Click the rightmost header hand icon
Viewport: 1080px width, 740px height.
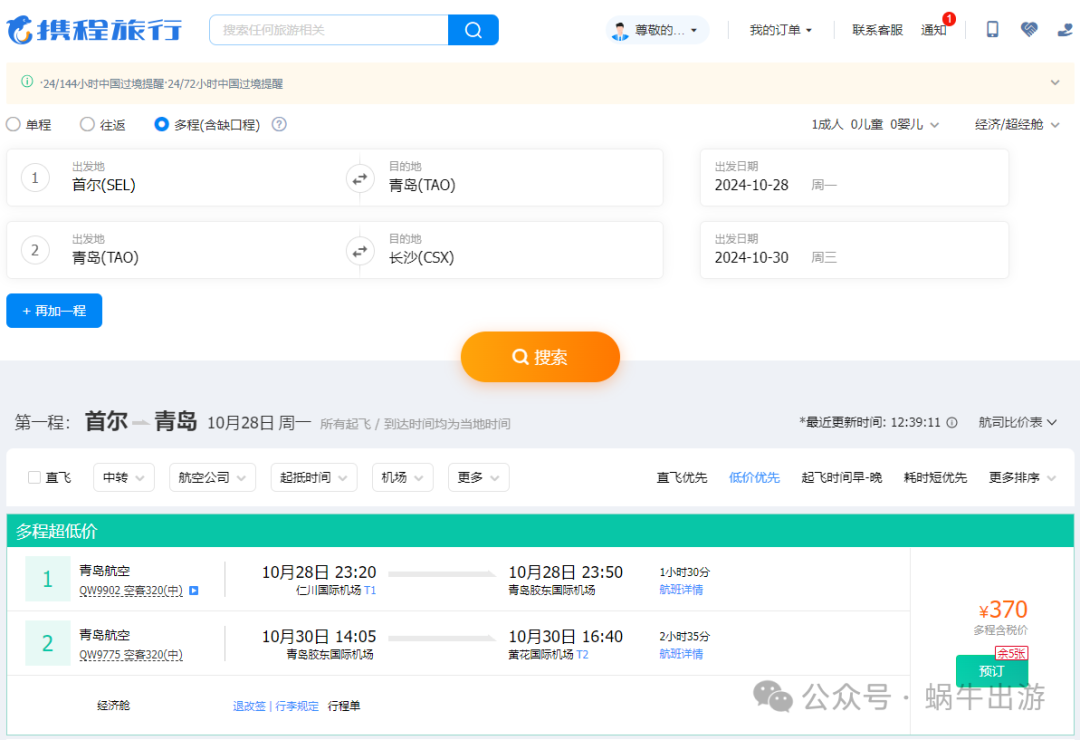tap(1066, 30)
